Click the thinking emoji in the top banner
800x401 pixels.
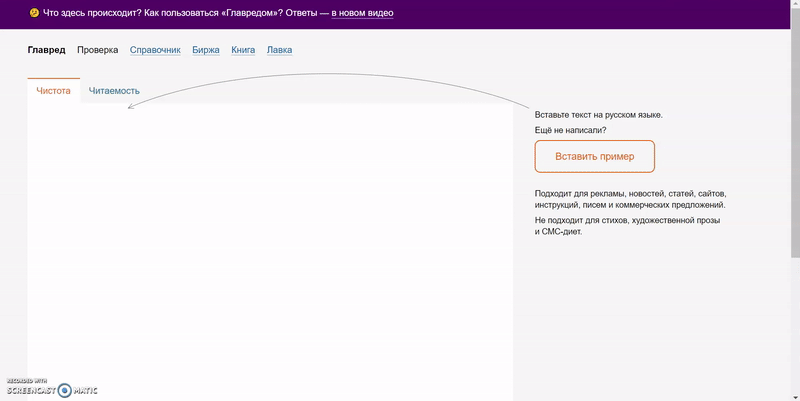34,13
